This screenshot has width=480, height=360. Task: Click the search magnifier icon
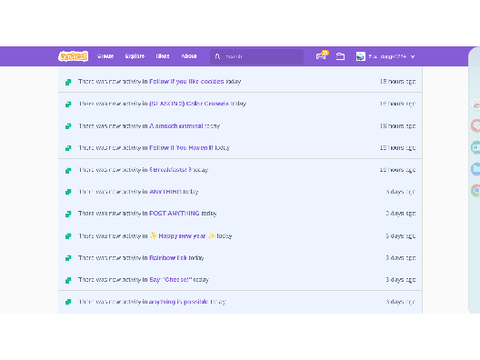(x=217, y=56)
